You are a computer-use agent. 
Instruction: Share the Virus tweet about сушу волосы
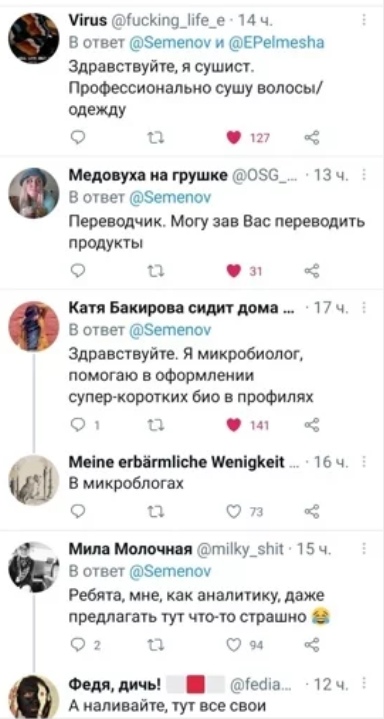[312, 138]
